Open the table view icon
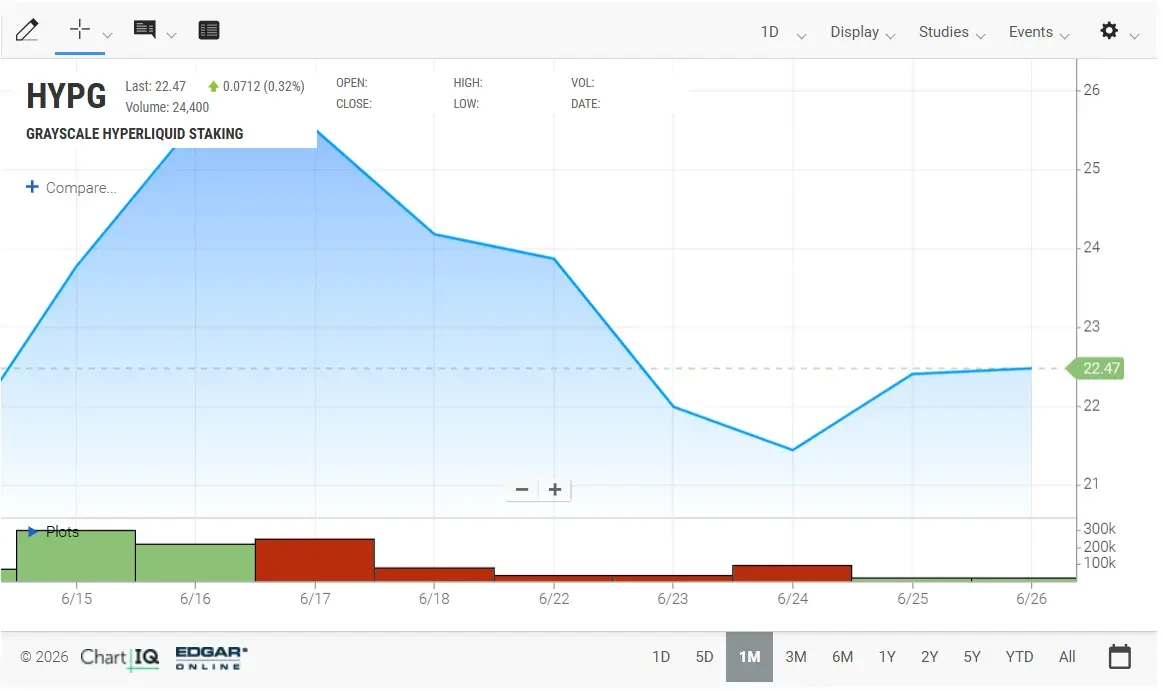 pyautogui.click(x=208, y=30)
